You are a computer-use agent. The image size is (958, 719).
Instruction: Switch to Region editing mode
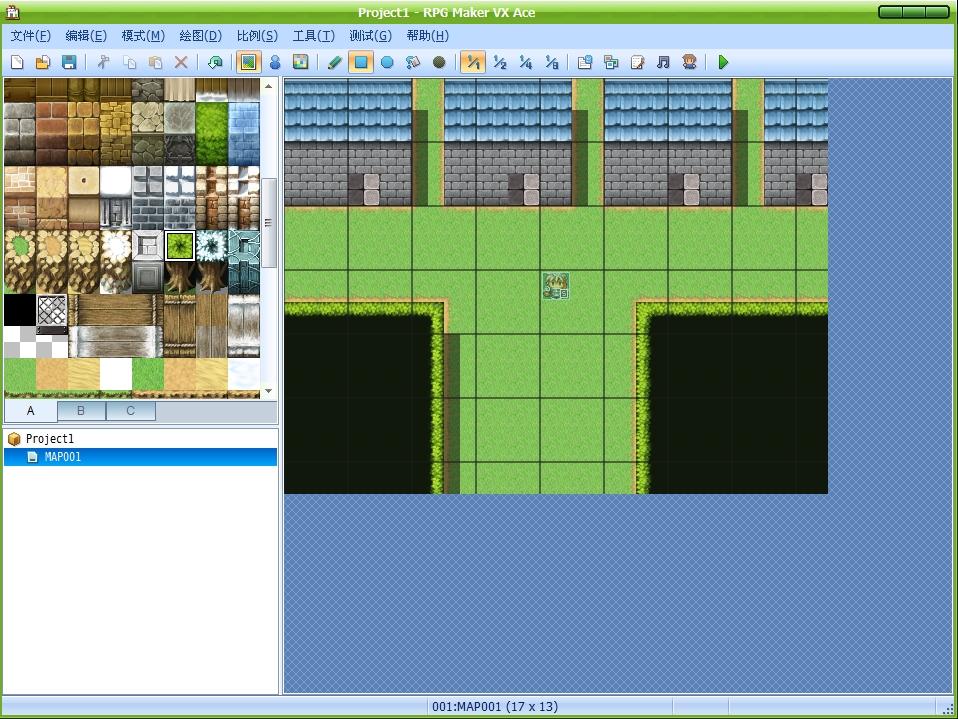pos(301,62)
